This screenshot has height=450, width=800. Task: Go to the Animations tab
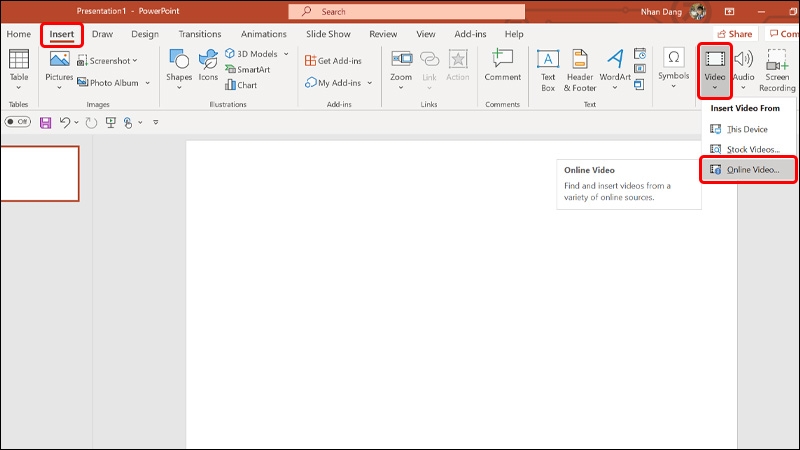tap(264, 34)
